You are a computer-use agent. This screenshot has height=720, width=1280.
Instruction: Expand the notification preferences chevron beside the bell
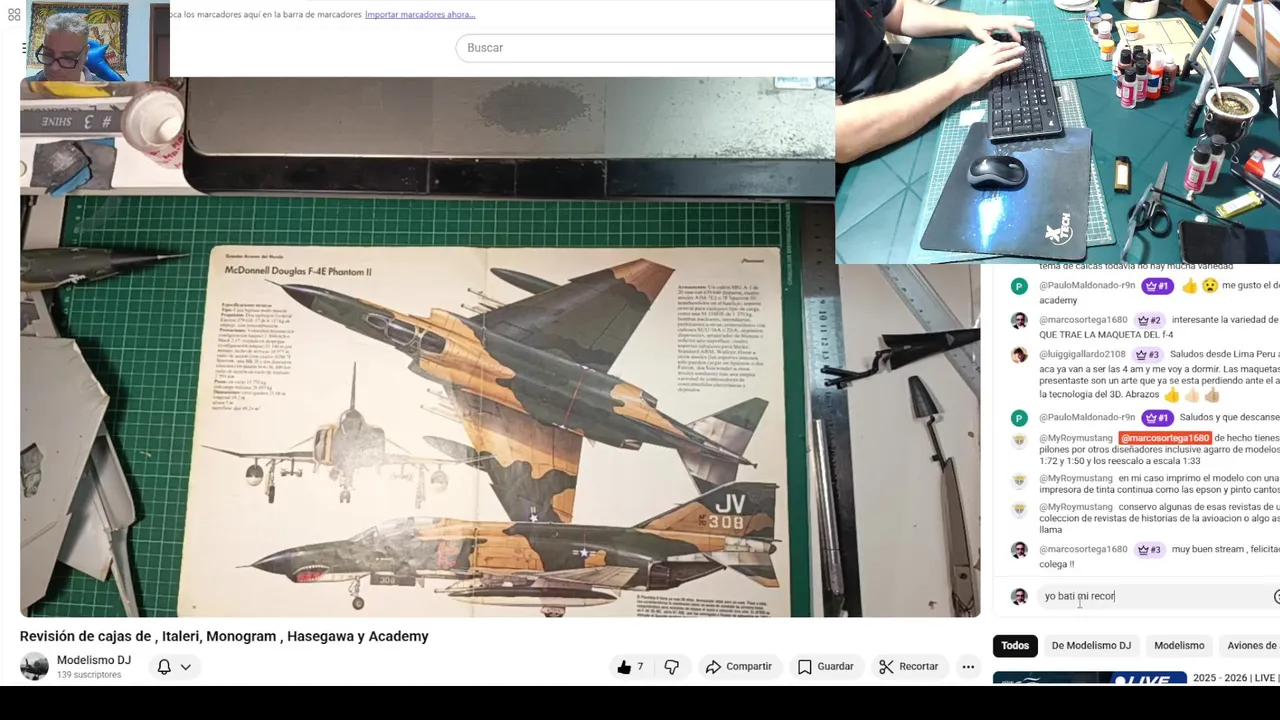[186, 667]
